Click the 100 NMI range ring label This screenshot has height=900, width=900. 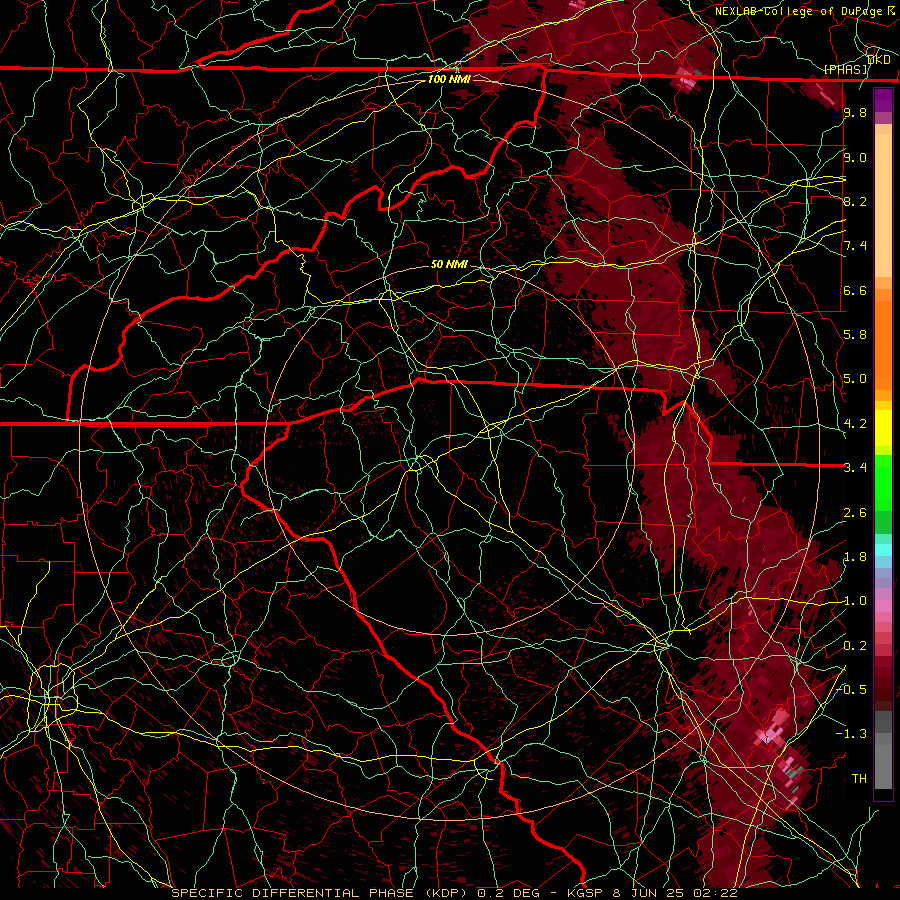coord(449,79)
